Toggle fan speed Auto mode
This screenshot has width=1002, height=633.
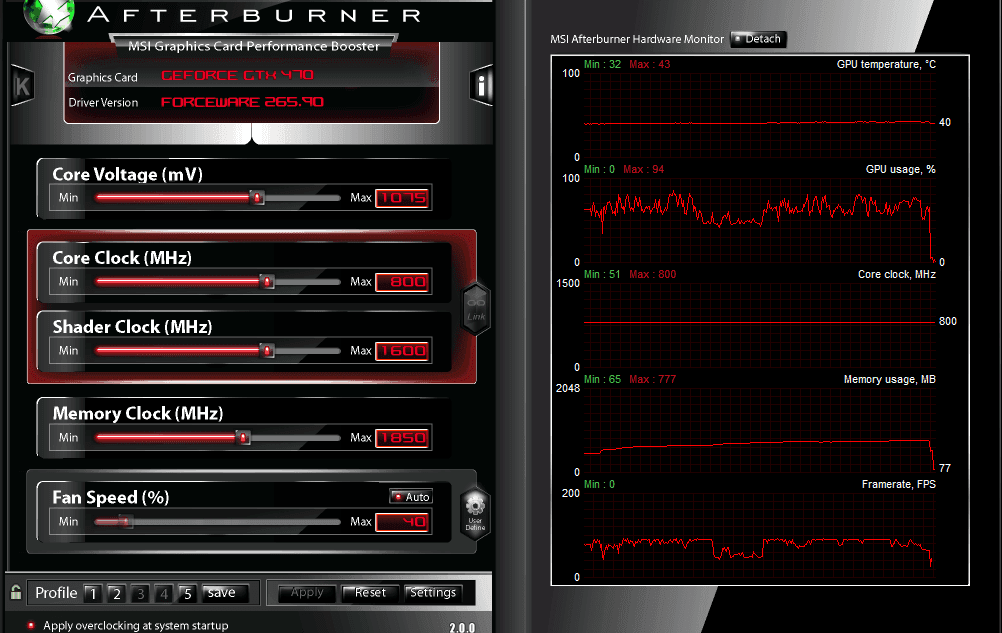411,496
